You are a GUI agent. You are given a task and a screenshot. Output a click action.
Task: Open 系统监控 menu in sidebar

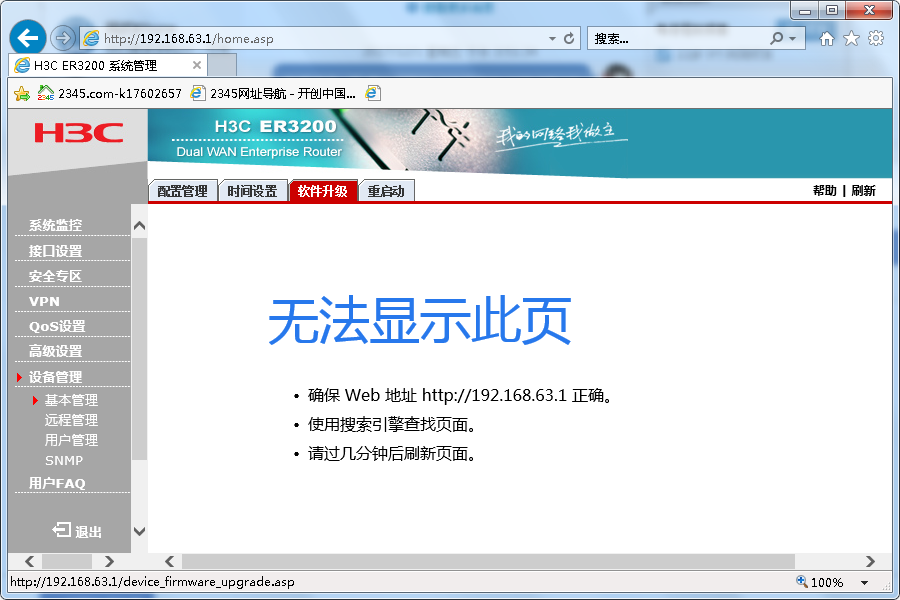(56, 225)
